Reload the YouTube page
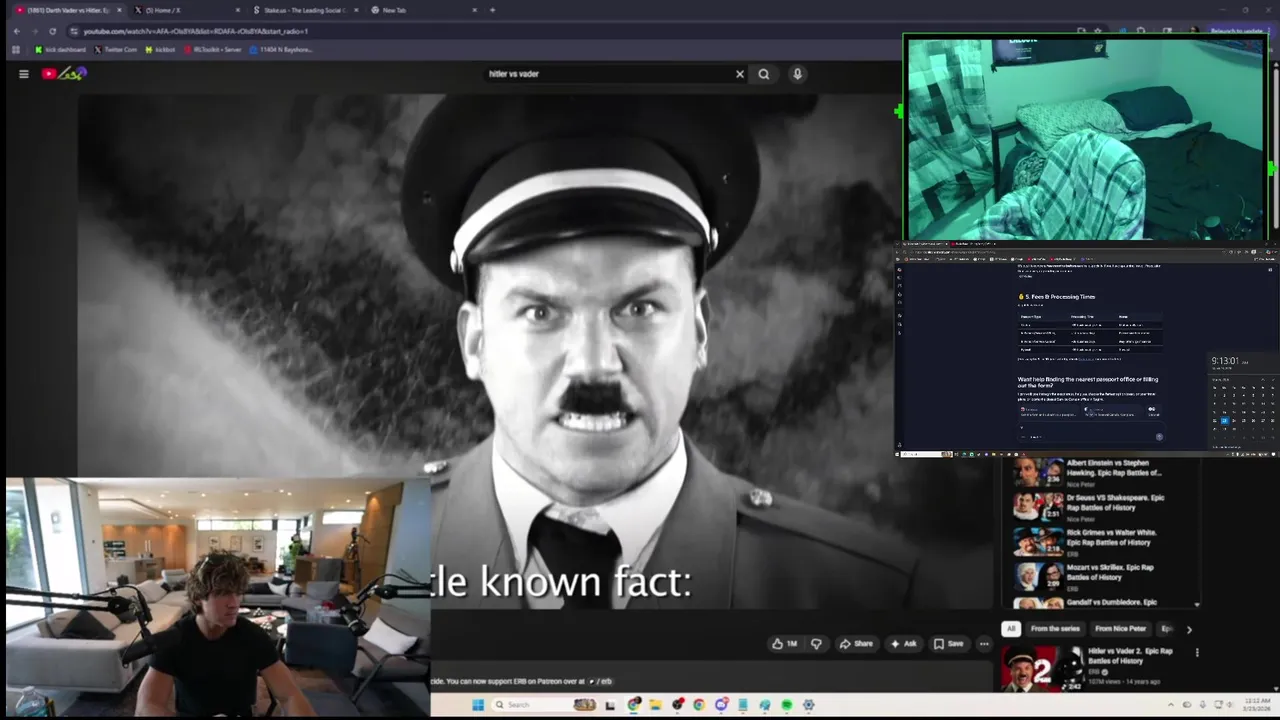The width and height of the screenshot is (1280, 720). 52,31
